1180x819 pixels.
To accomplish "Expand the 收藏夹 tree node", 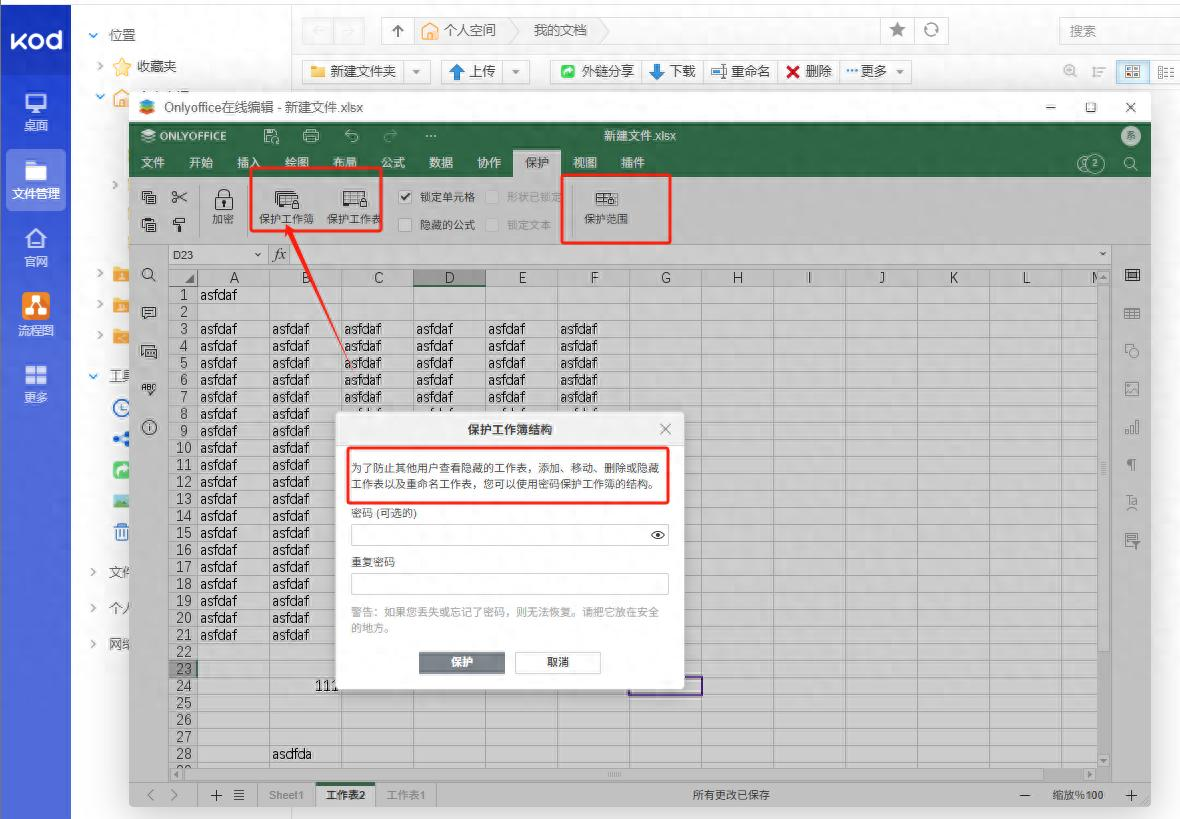I will pos(100,66).
